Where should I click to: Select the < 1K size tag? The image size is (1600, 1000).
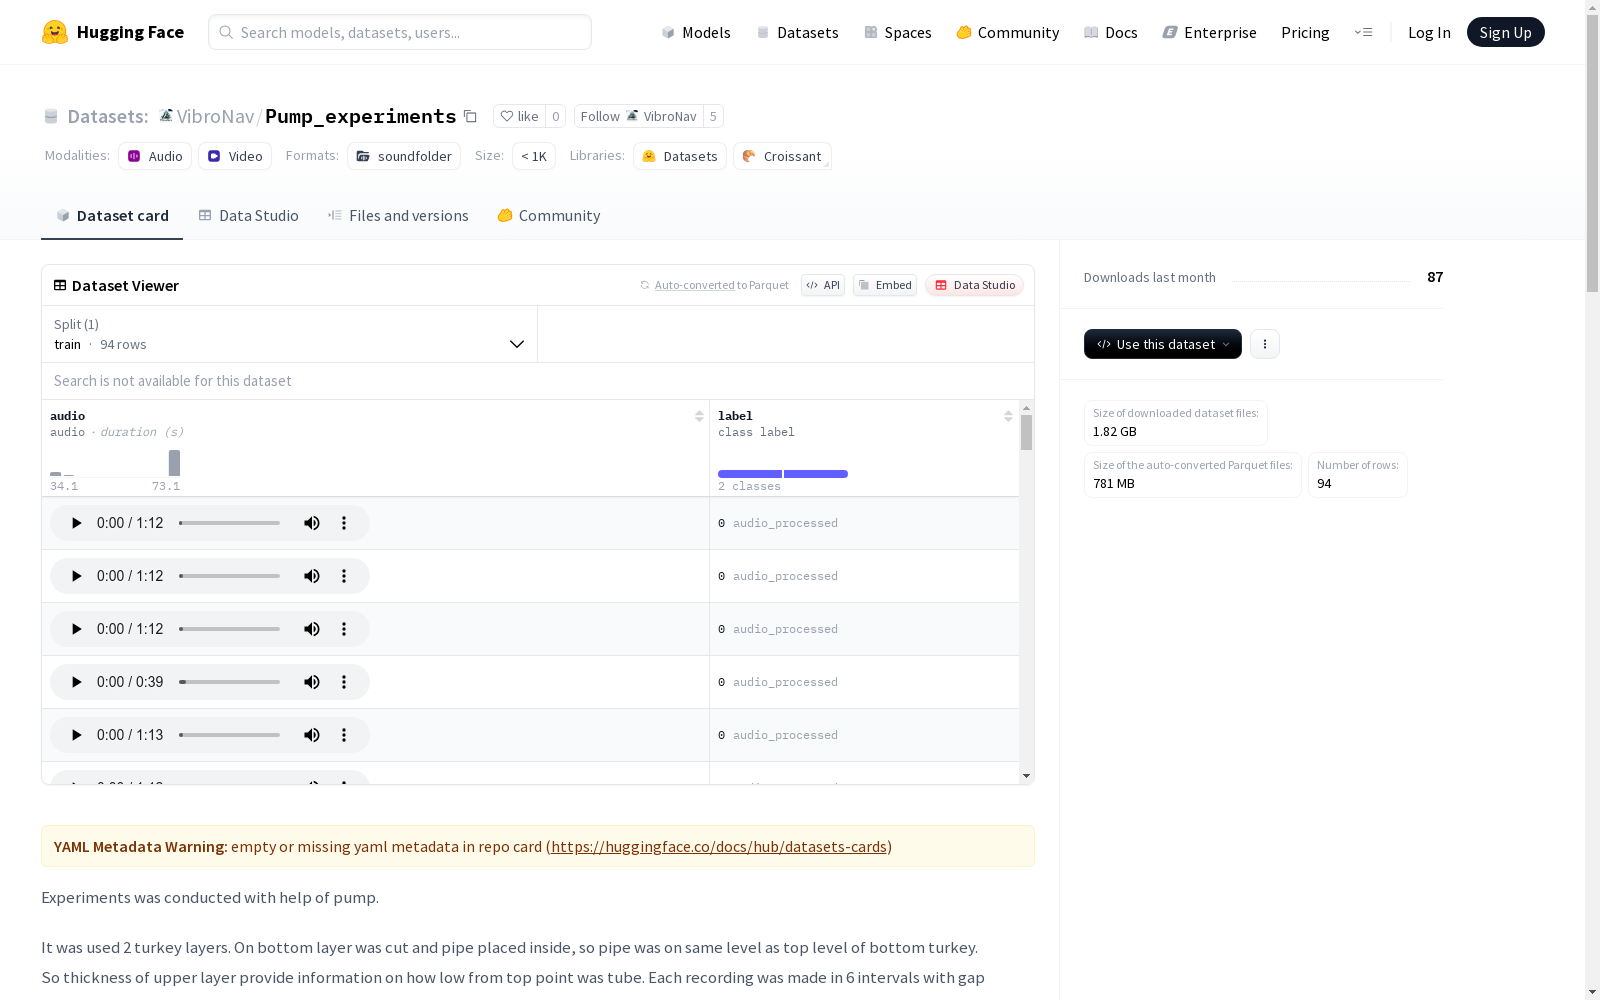coord(534,156)
